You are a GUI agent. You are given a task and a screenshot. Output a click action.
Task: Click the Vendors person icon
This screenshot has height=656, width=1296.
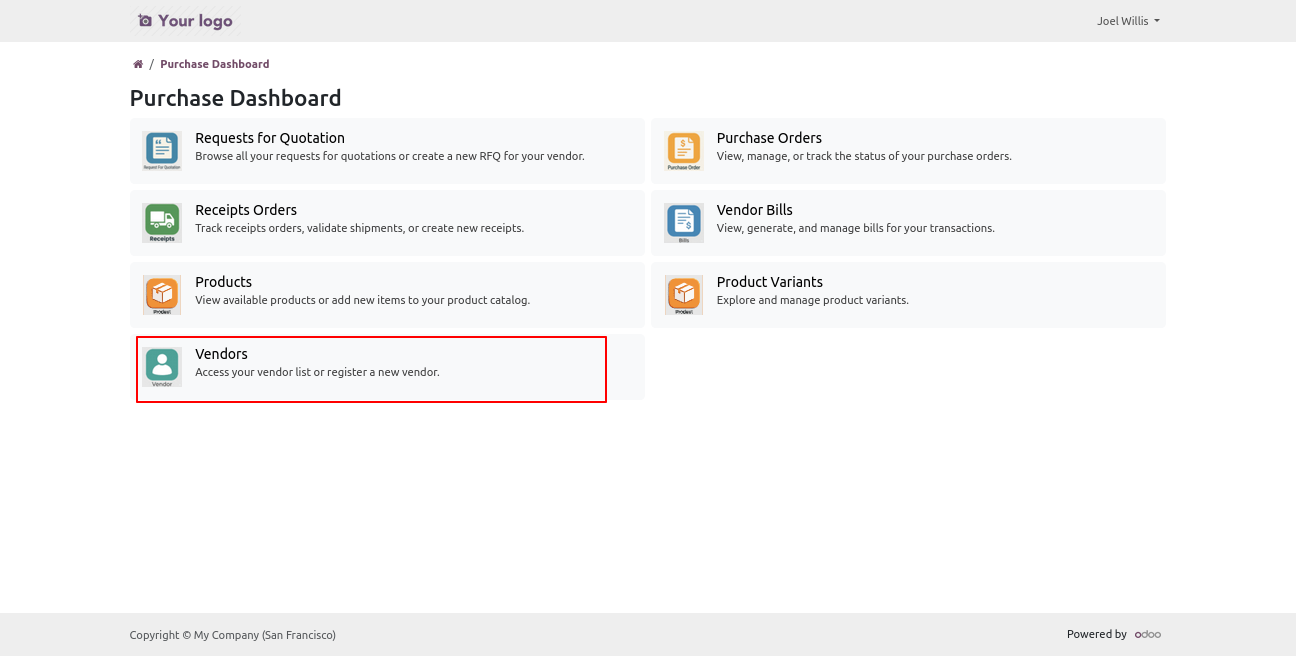[x=161, y=367]
